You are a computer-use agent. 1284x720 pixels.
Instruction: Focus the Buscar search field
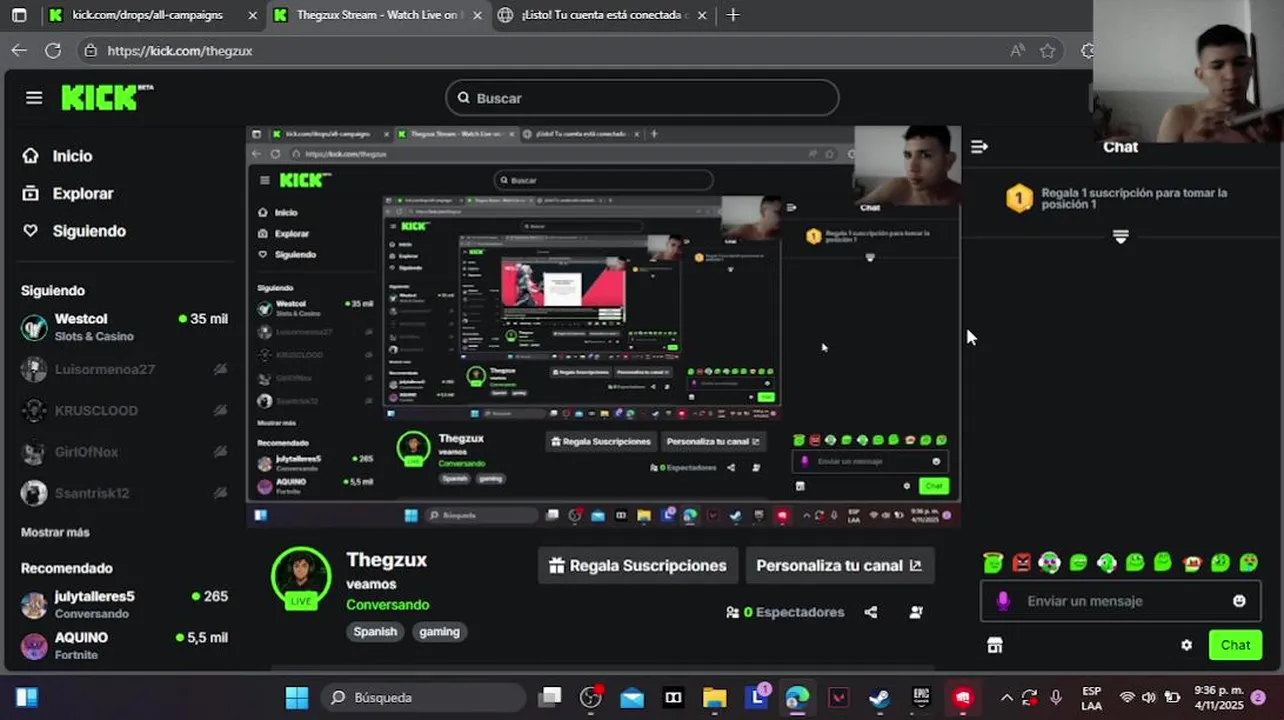pos(642,98)
